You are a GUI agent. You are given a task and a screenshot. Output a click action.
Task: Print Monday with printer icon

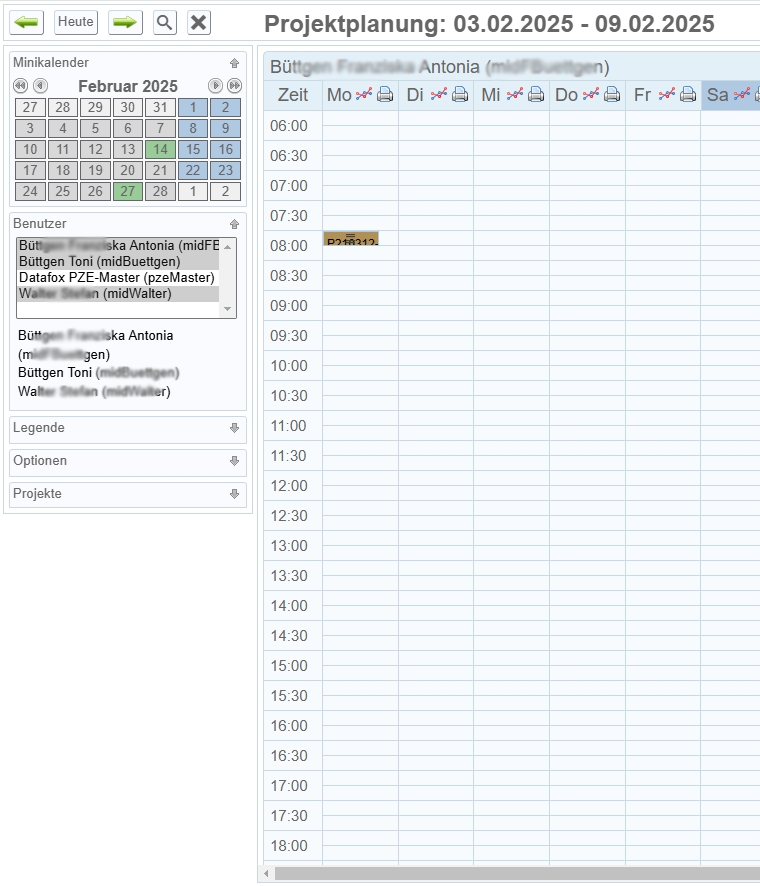tap(385, 94)
